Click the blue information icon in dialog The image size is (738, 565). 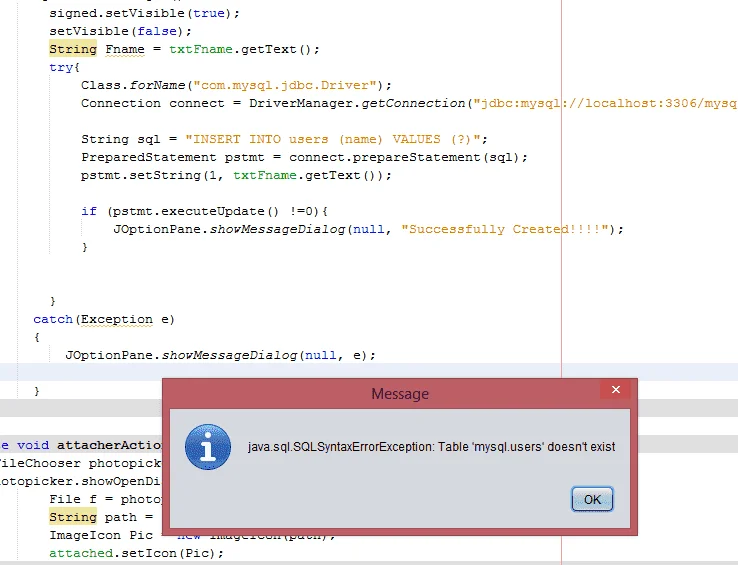pos(208,447)
